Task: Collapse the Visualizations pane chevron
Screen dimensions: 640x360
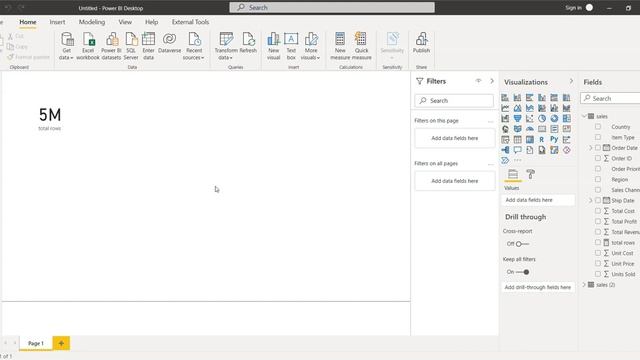Action: (571, 82)
